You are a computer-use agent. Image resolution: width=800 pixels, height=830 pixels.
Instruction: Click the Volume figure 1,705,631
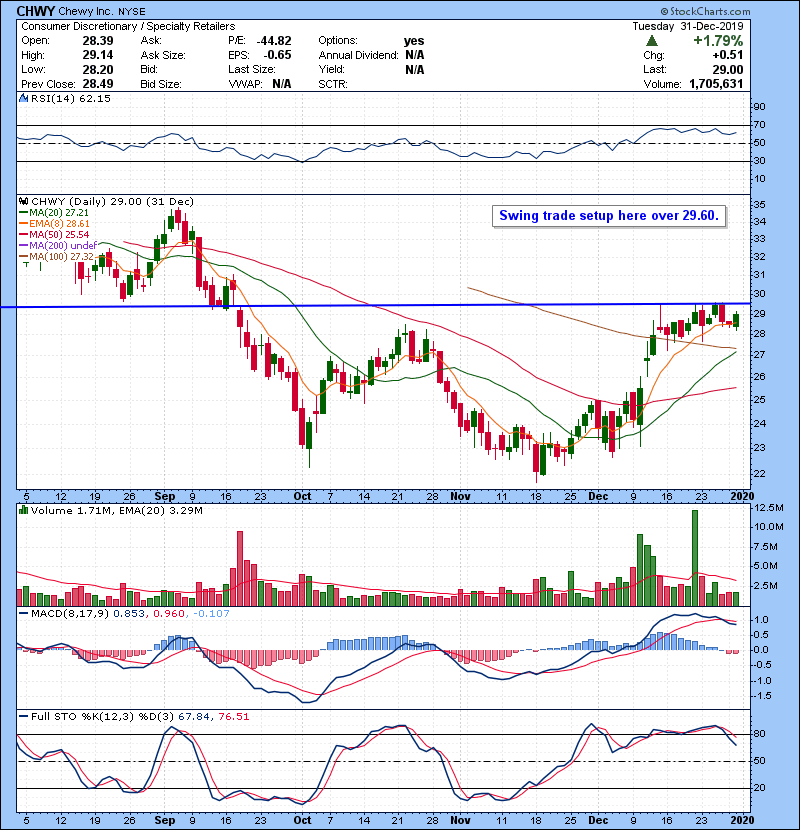click(x=716, y=84)
